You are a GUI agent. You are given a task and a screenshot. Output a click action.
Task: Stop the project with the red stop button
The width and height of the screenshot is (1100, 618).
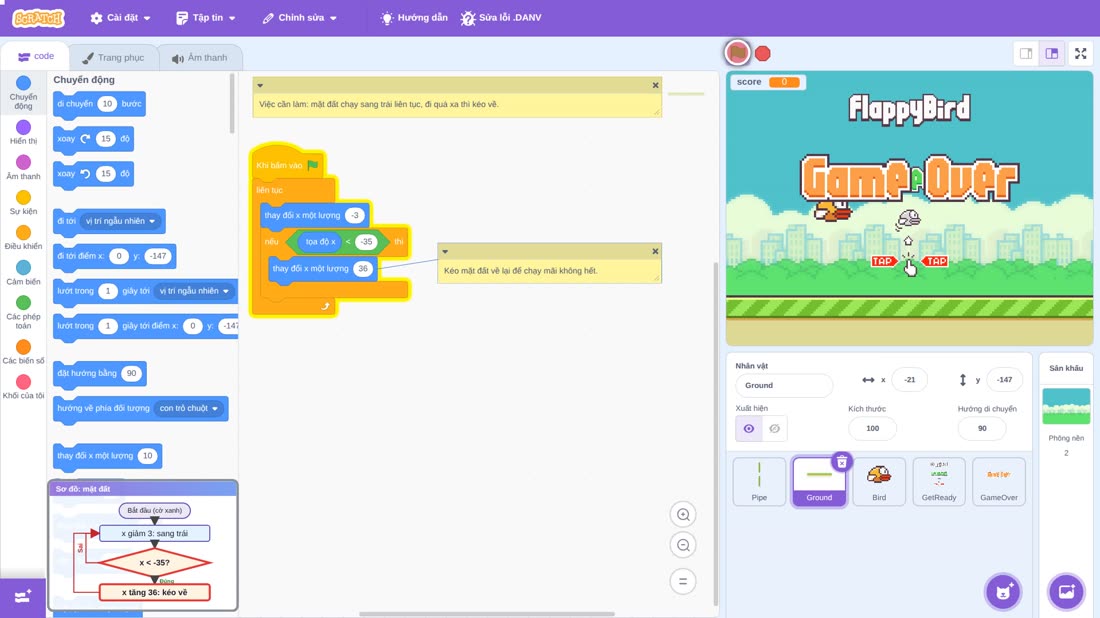tap(763, 53)
